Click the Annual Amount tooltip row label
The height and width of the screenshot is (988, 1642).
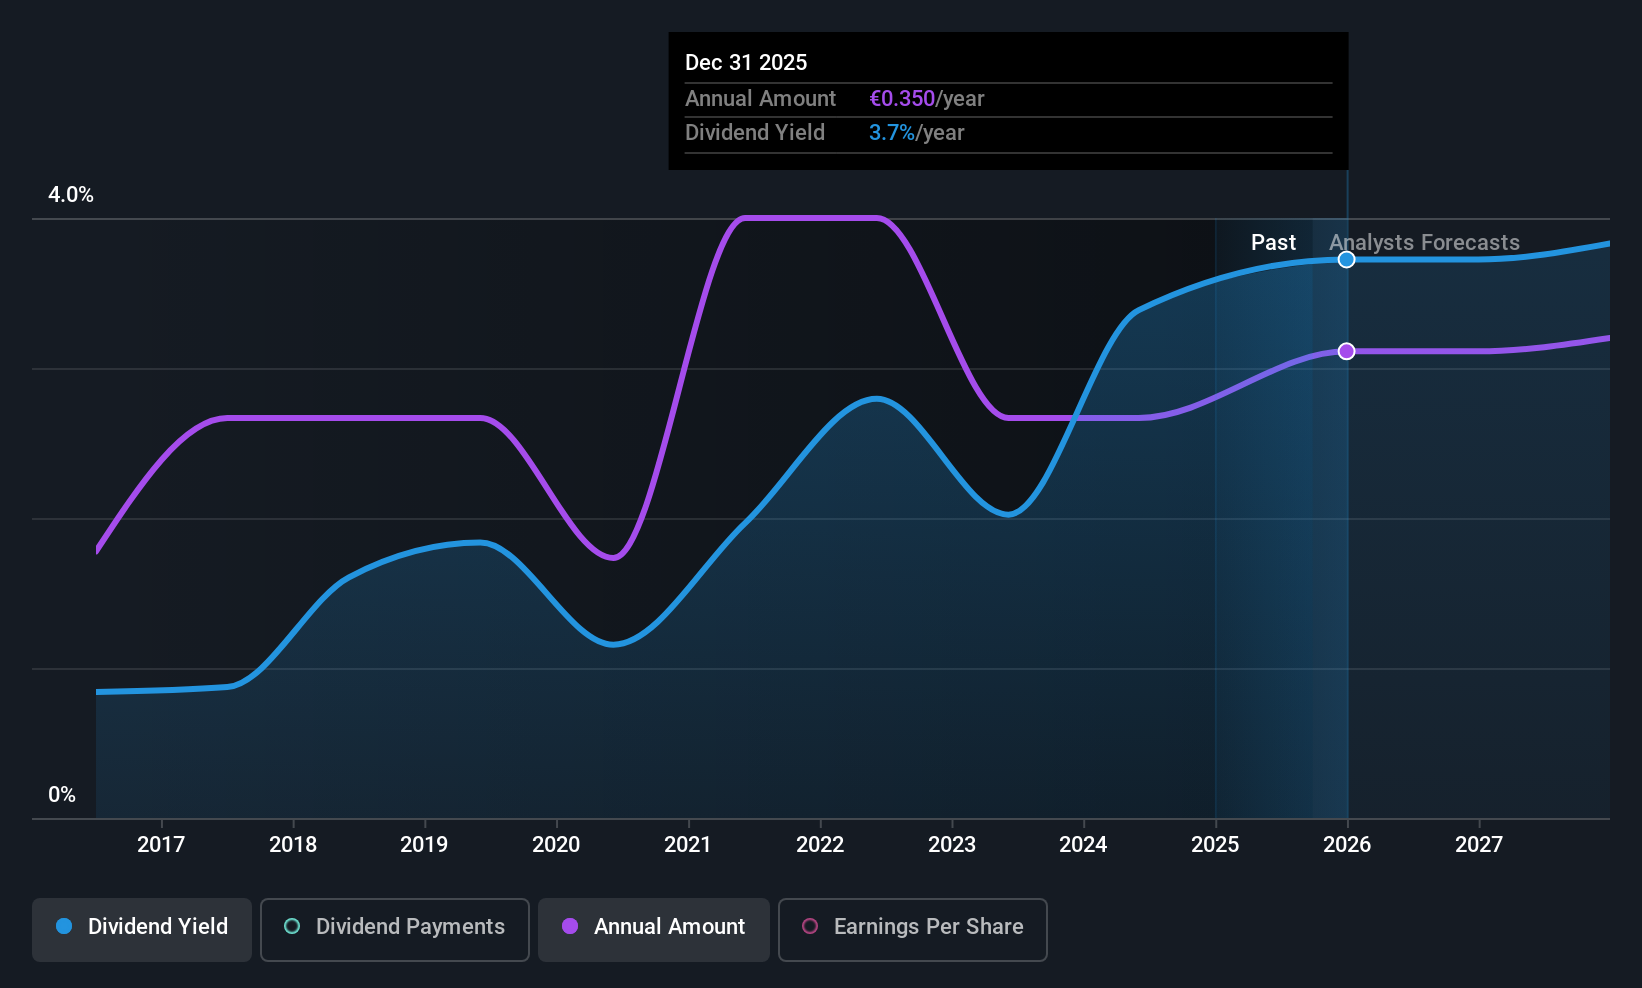(760, 99)
